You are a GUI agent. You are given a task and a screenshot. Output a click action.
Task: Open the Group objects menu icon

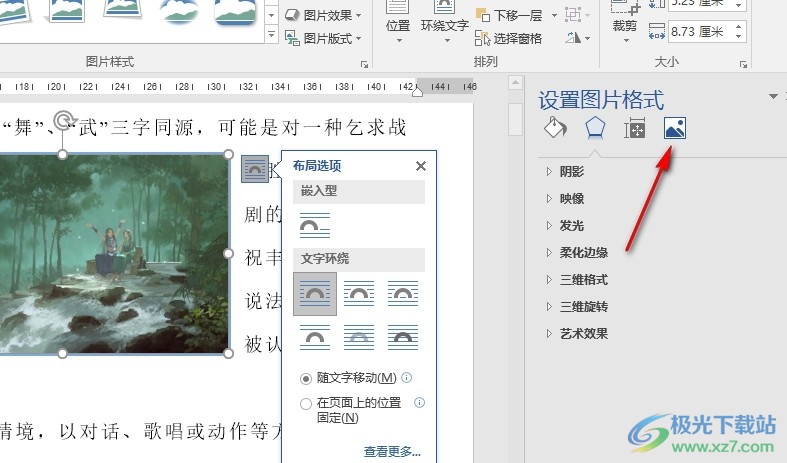coord(576,16)
